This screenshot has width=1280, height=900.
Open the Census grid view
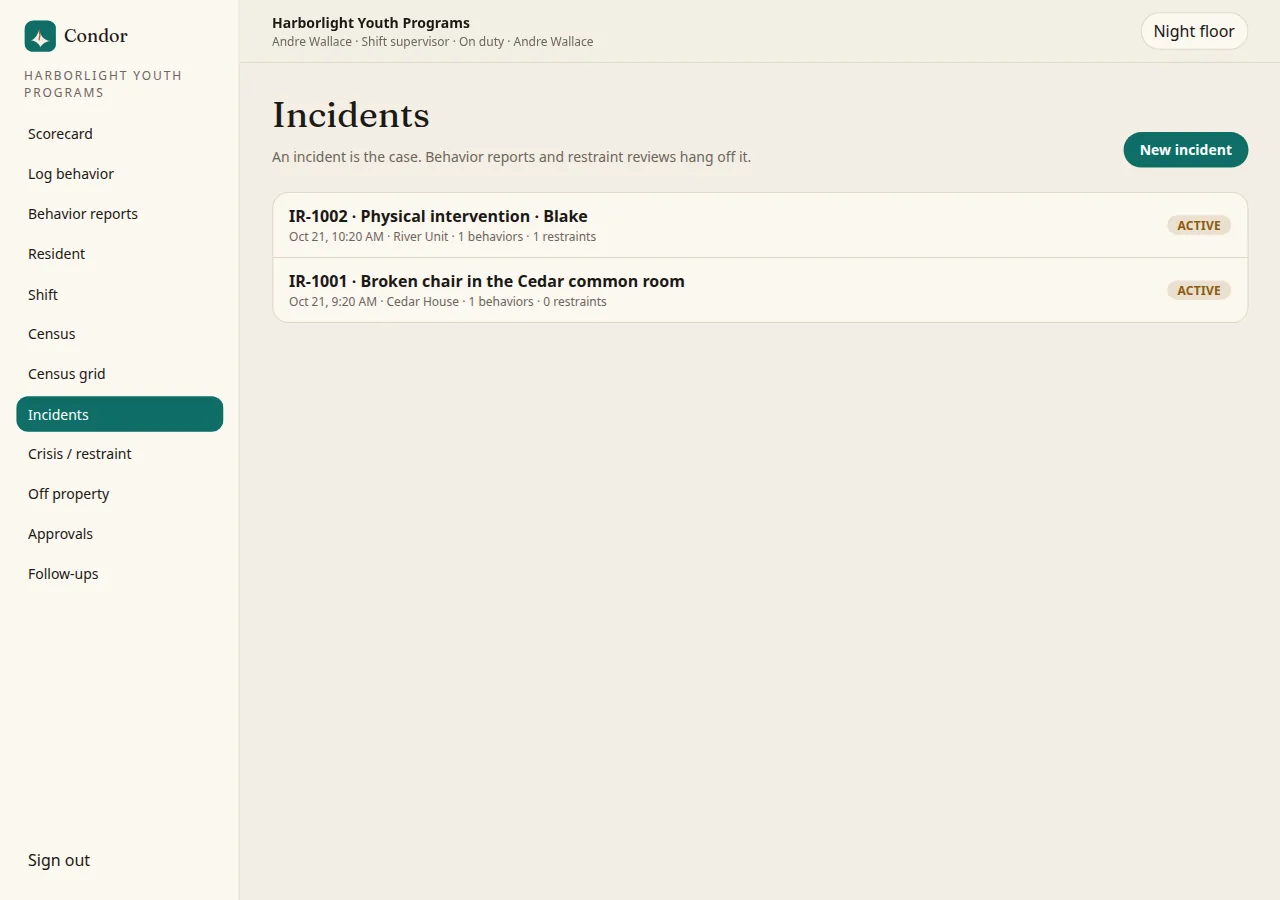119,374
